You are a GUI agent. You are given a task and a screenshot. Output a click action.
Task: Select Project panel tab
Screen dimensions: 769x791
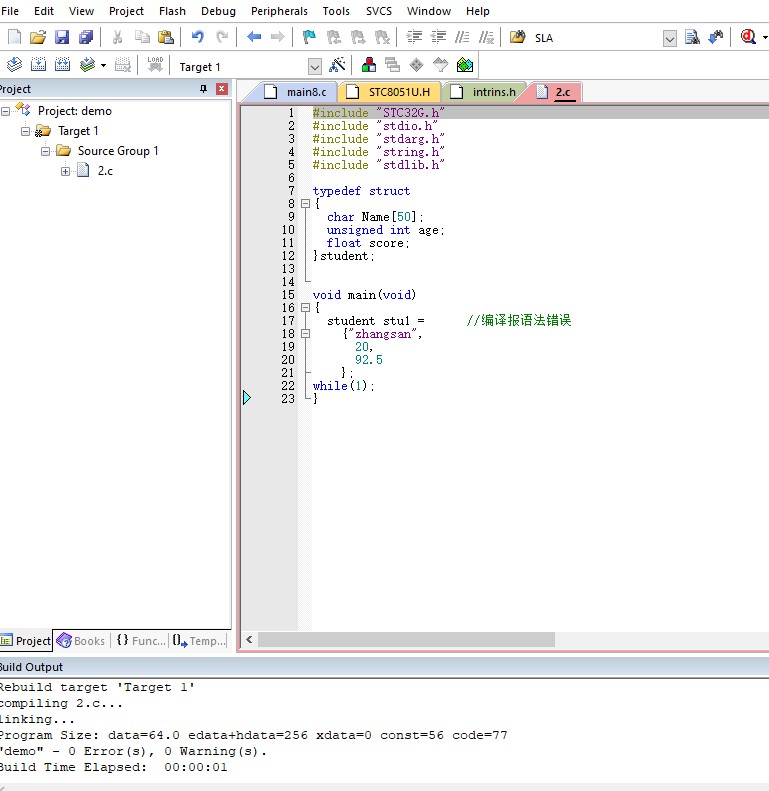26,641
